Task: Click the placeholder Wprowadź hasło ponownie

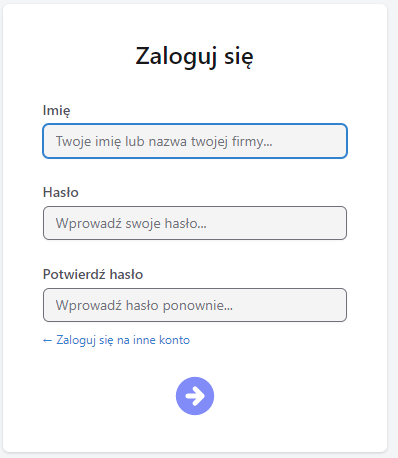Action: click(144, 305)
